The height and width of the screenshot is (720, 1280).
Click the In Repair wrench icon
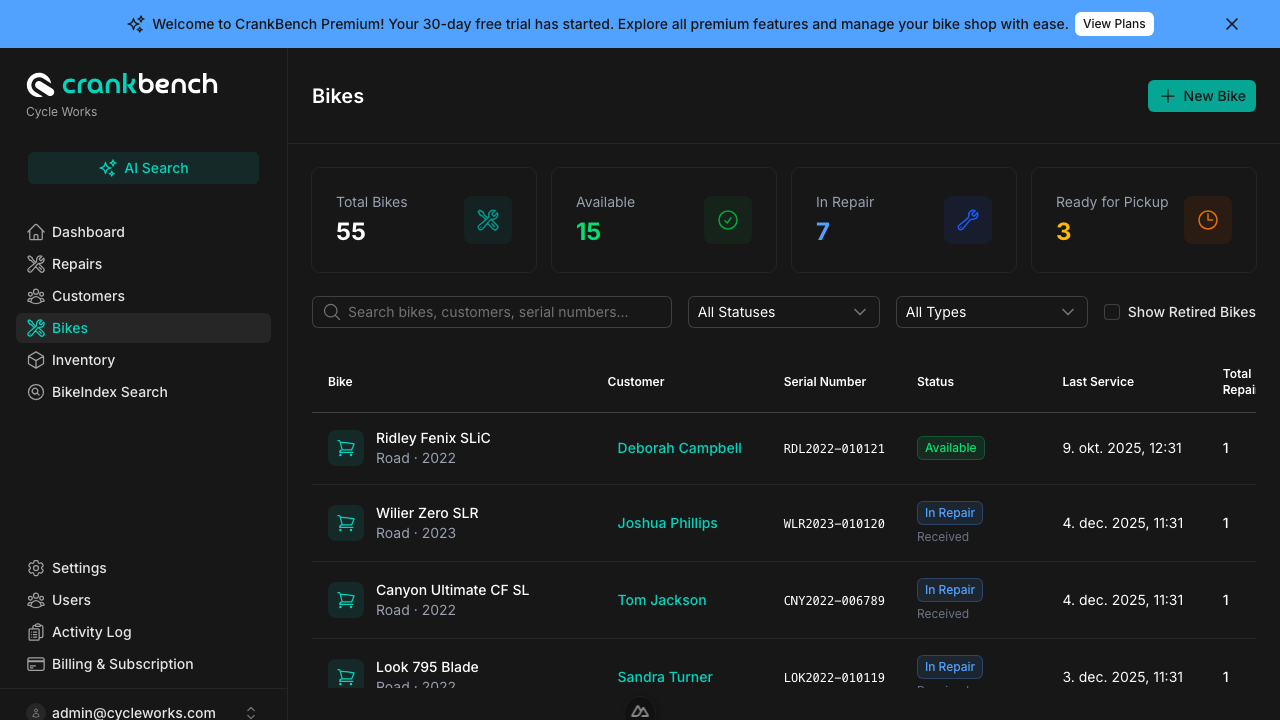968,220
